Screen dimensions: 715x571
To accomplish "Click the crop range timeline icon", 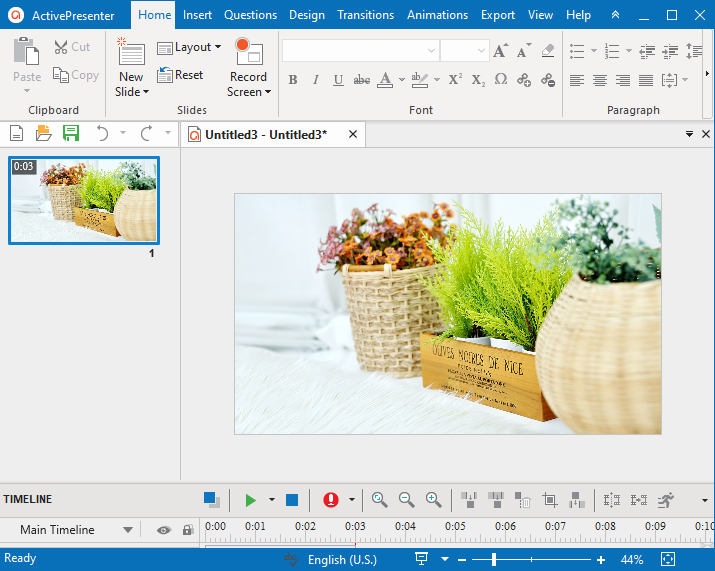I will 549,500.
